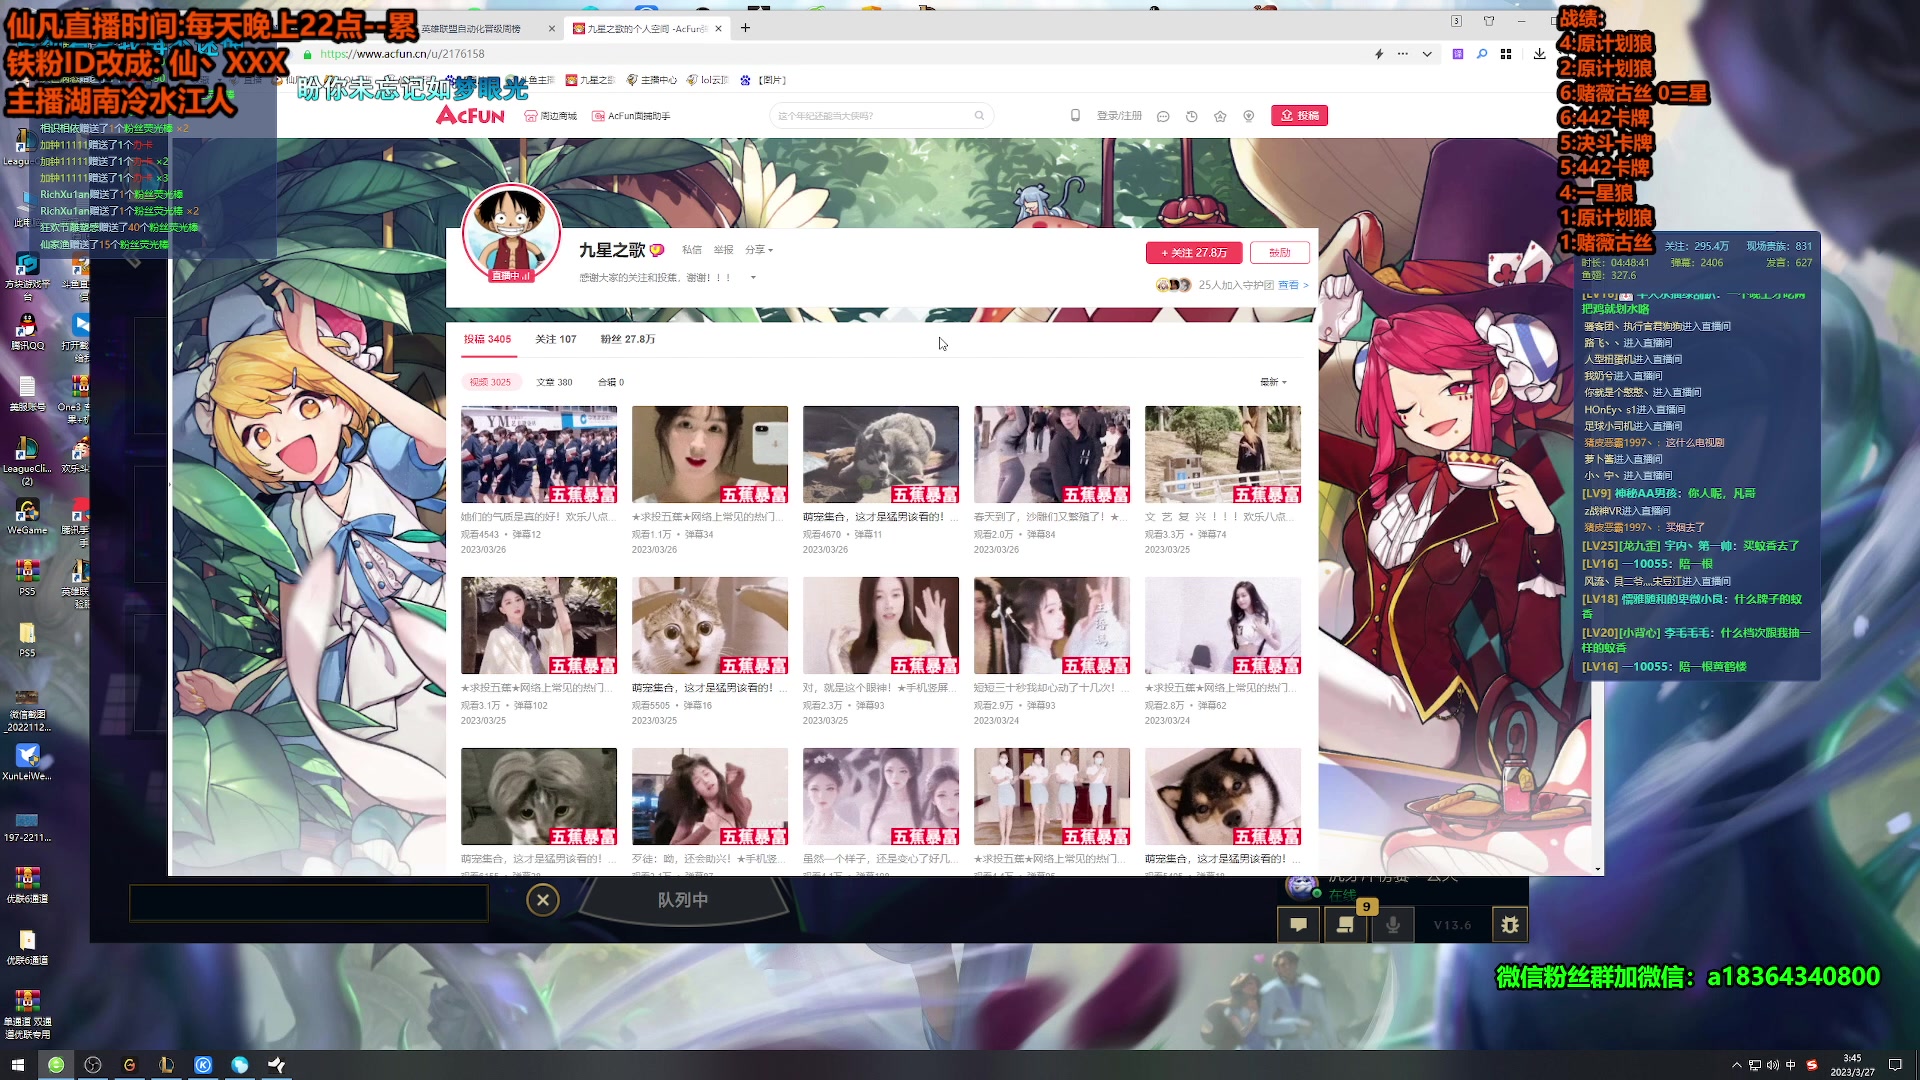Screen dimensions: 1920x1080
Task: Select the 视频 3025 filter pill
Action: point(490,382)
